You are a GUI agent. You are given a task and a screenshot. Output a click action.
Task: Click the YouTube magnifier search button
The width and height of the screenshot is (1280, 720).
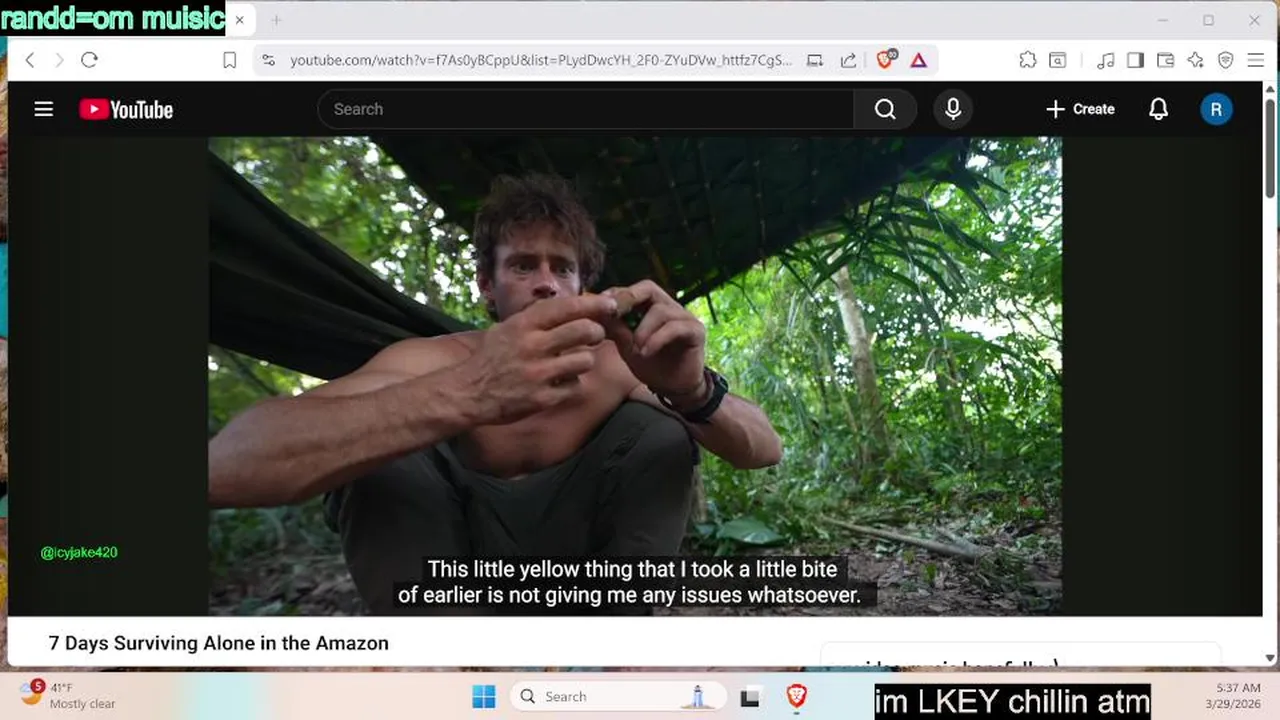[885, 109]
